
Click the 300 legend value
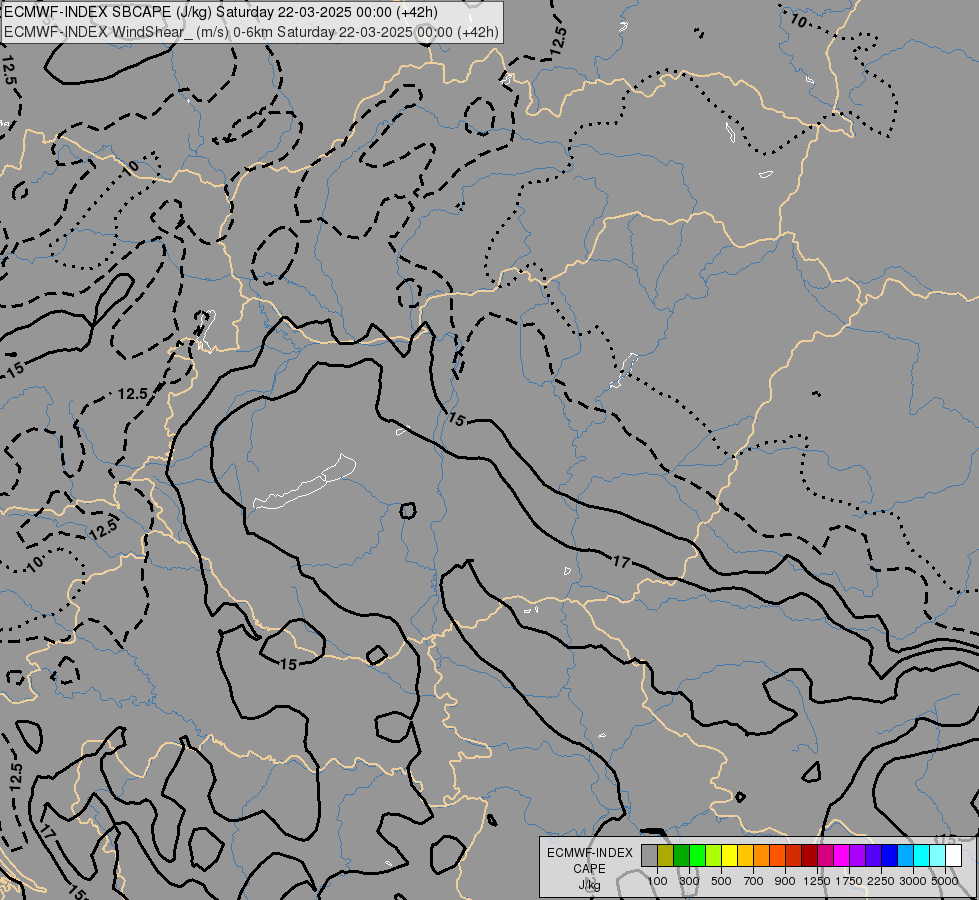(x=689, y=881)
